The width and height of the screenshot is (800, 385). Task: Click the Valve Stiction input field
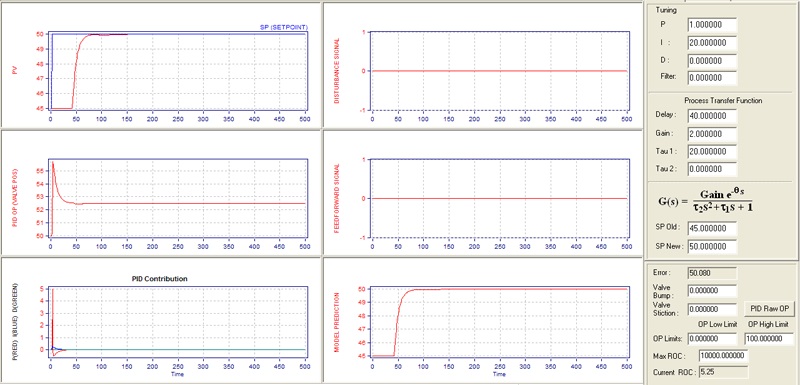[712, 309]
